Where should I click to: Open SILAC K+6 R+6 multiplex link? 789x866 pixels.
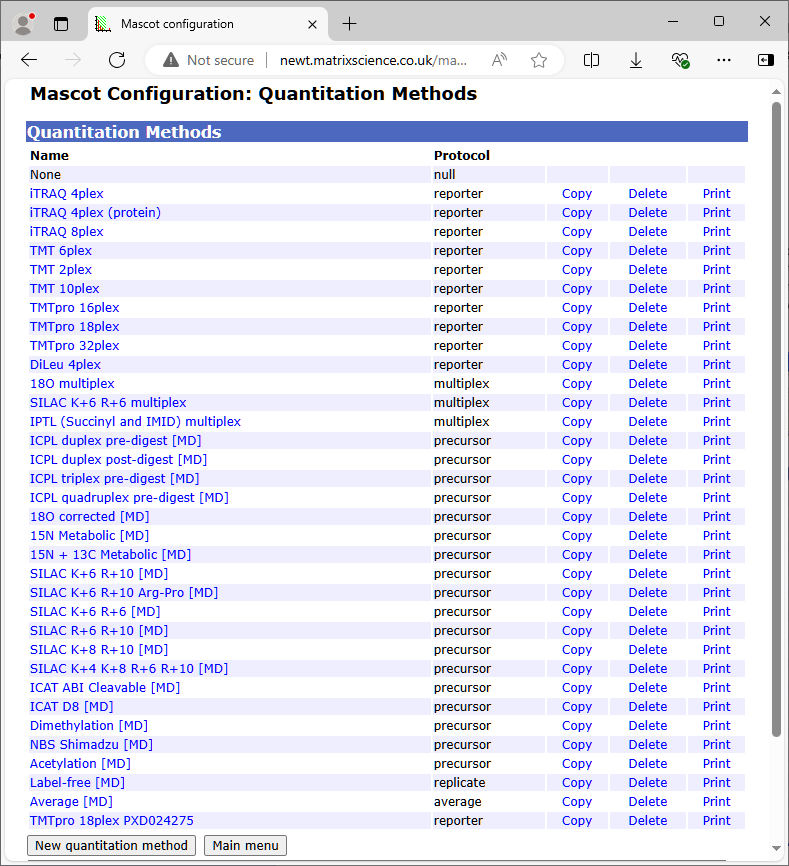(x=108, y=403)
